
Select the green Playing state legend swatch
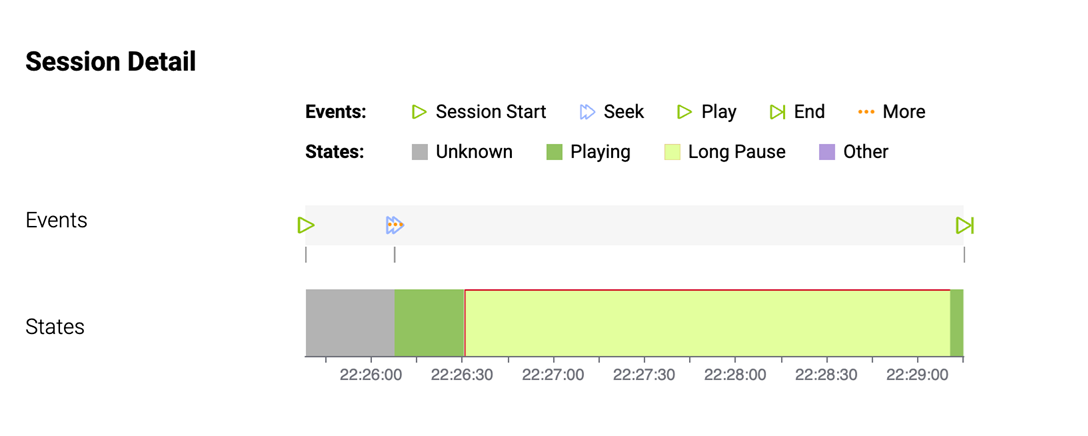(x=555, y=152)
